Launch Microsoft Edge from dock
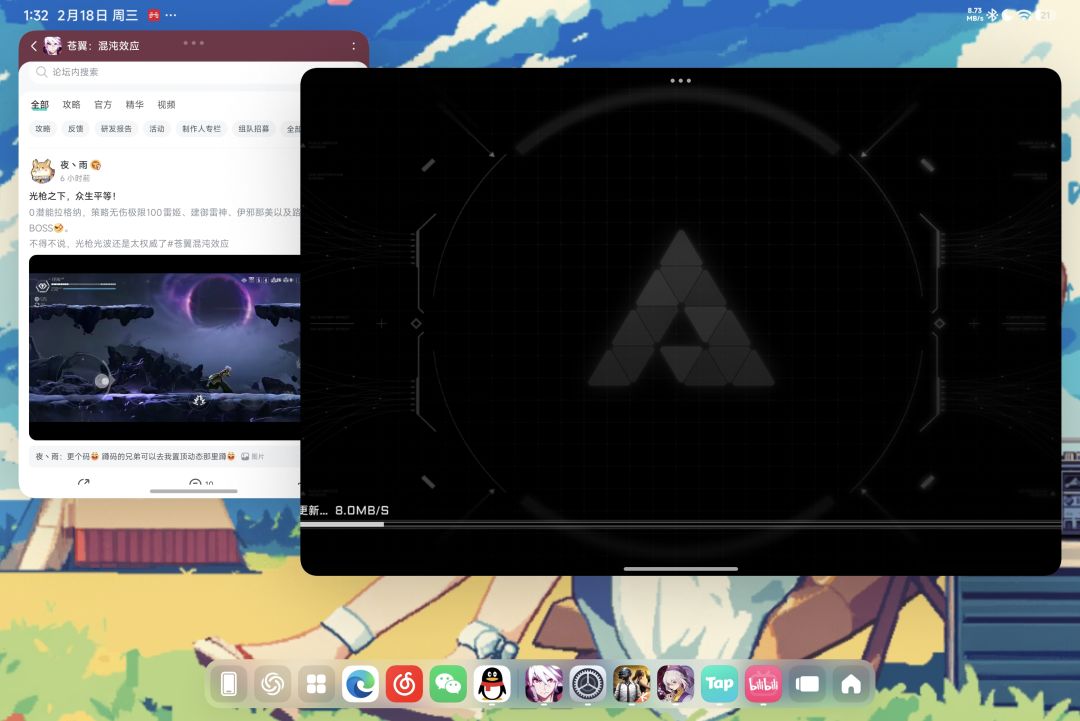Image resolution: width=1080 pixels, height=721 pixels. [x=360, y=684]
